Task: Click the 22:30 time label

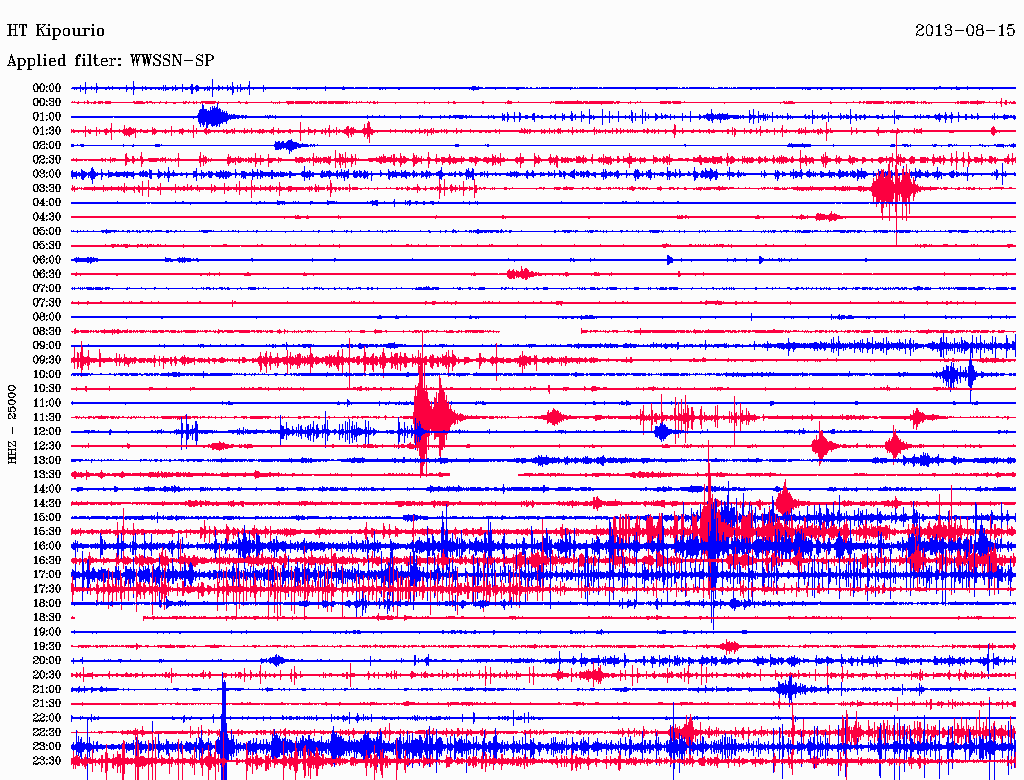Action: point(47,733)
